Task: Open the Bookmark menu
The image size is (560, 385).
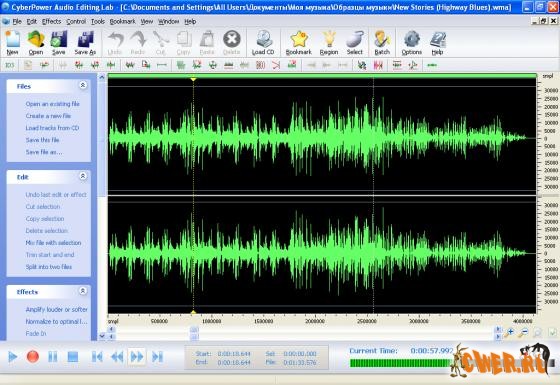Action: (122, 21)
